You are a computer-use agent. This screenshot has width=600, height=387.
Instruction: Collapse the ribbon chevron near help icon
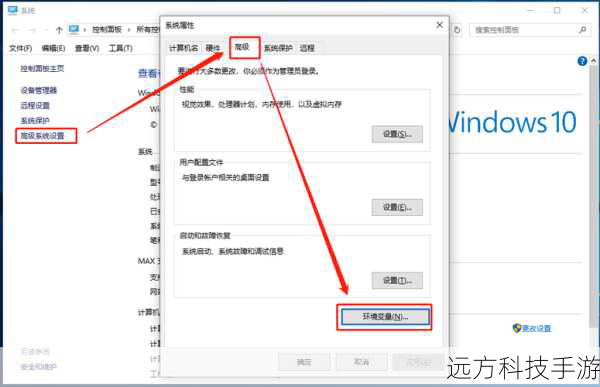(593, 60)
